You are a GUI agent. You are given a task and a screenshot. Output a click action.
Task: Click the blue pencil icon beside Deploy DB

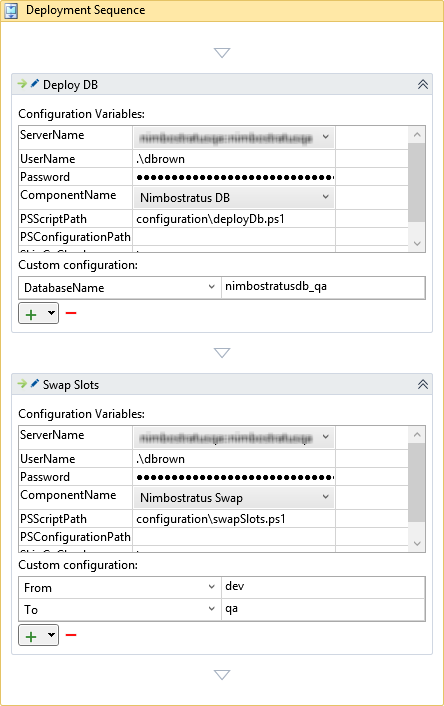click(x=34, y=83)
